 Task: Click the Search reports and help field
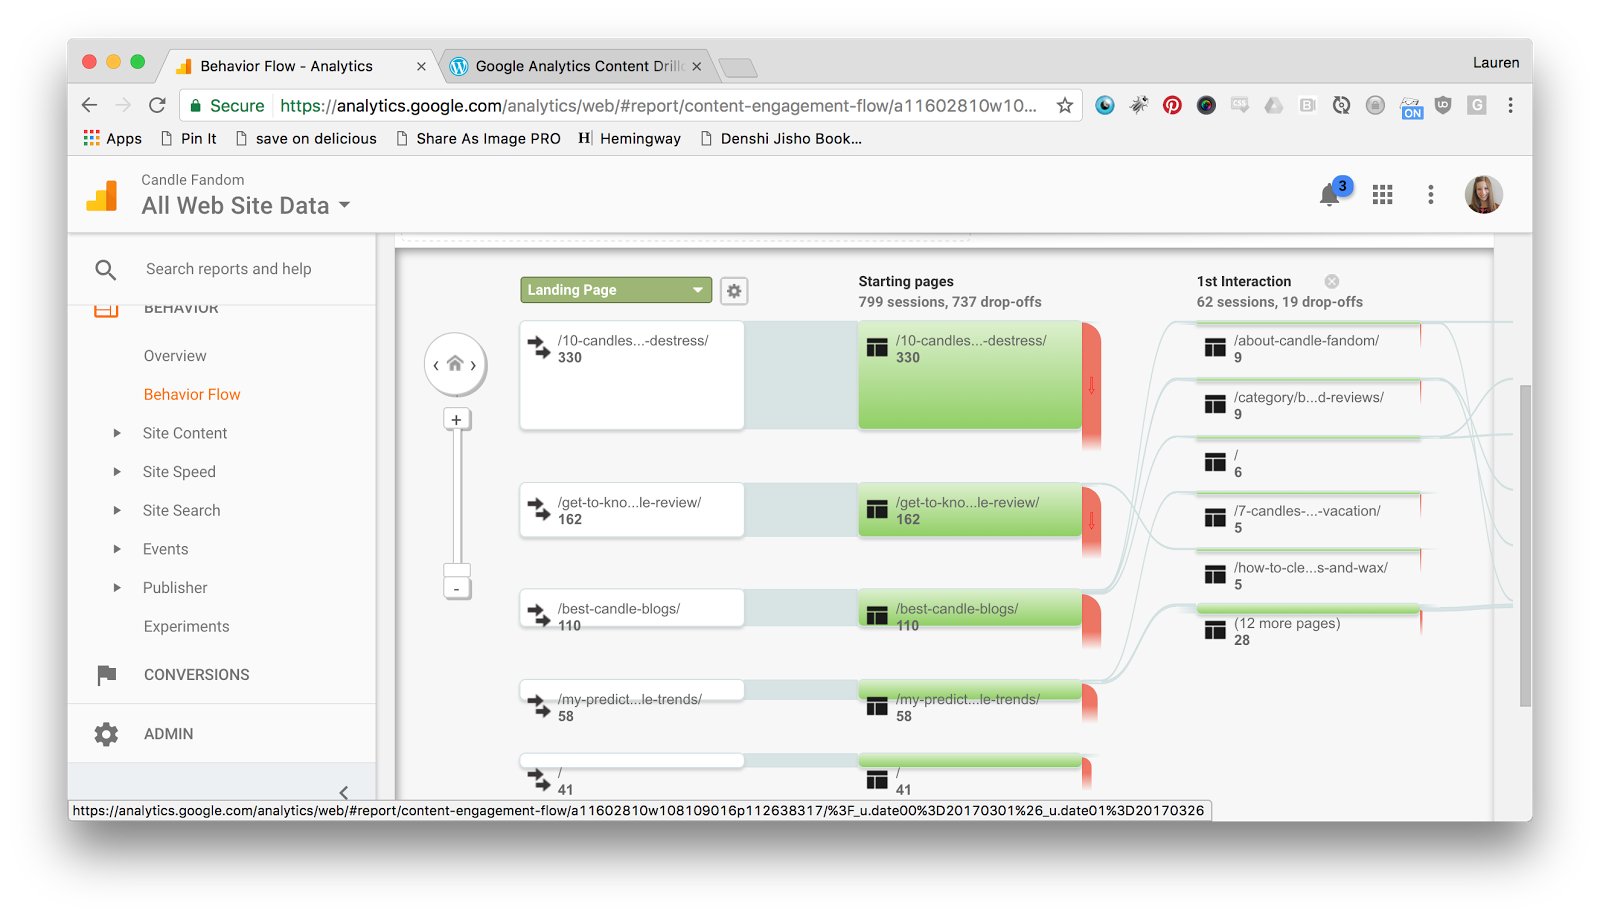(x=228, y=269)
